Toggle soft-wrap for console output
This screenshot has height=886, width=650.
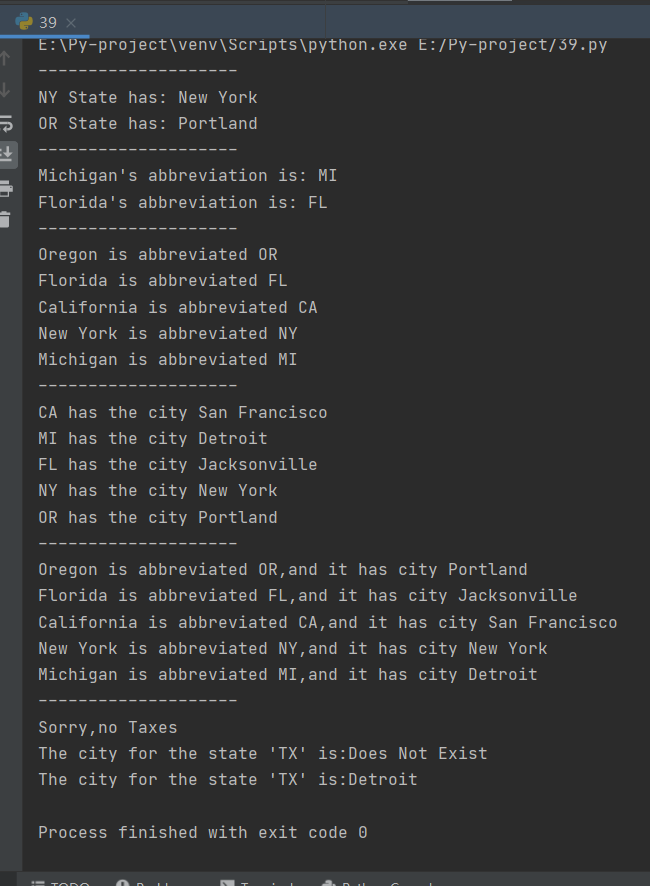click(7, 123)
